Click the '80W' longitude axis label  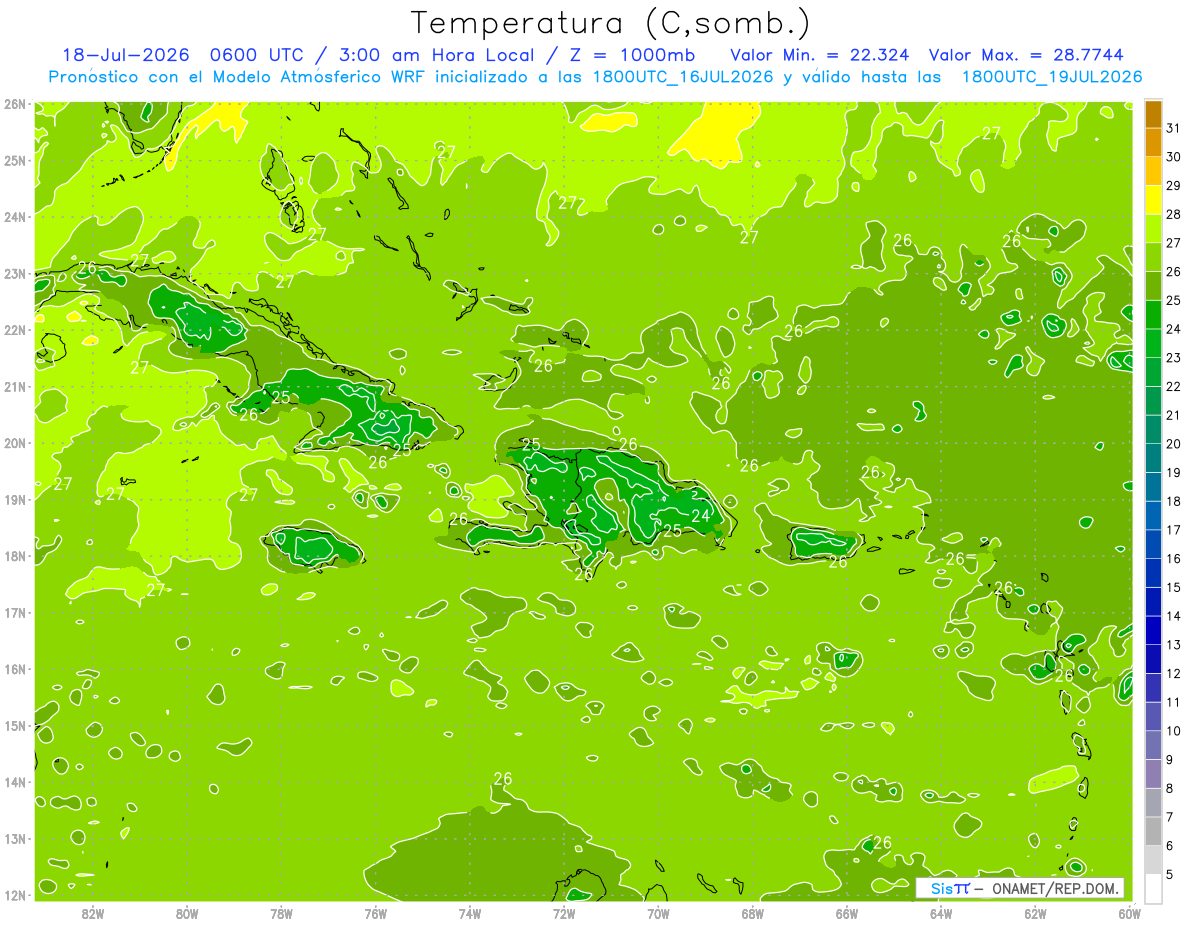pos(187,913)
